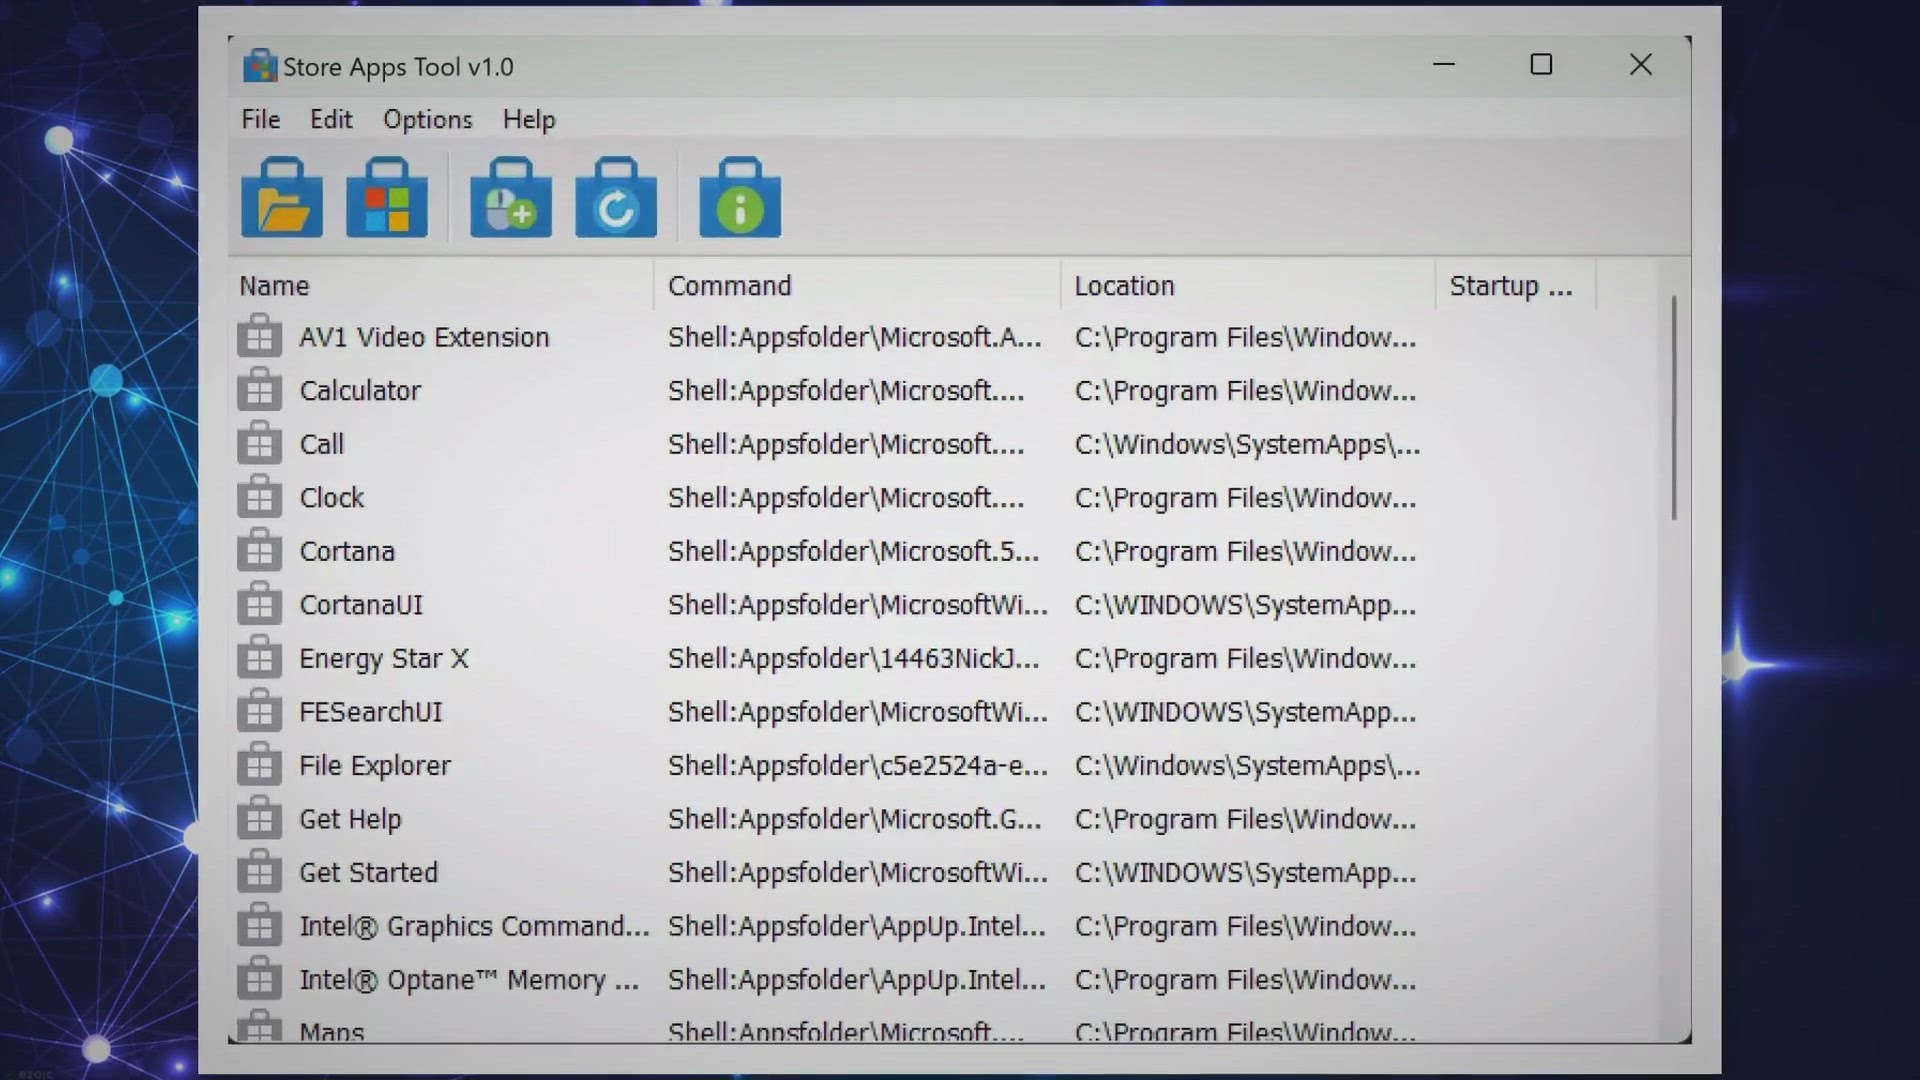Image resolution: width=1920 pixels, height=1080 pixels.
Task: Click the File Explorer row's location cell
Action: 1248,765
